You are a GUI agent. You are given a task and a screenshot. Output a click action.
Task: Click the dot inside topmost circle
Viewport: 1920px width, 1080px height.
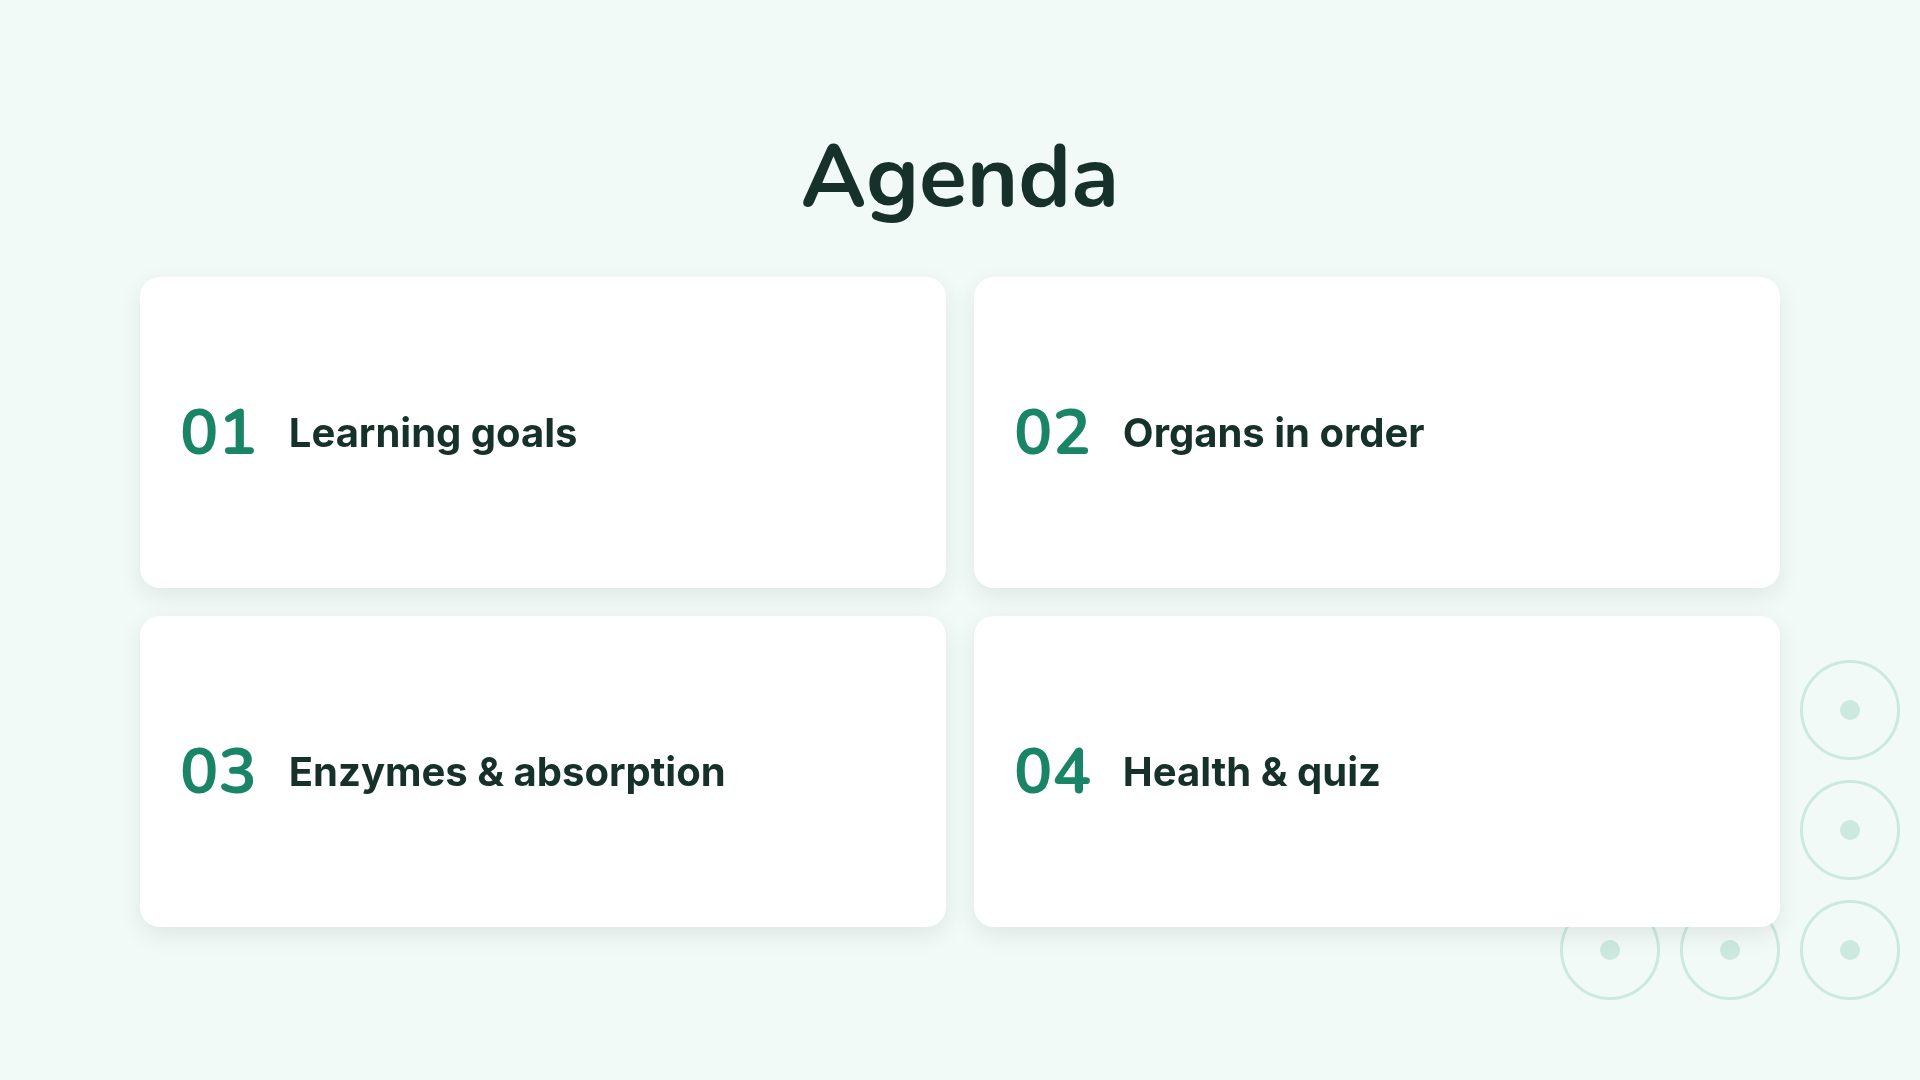click(x=1850, y=710)
